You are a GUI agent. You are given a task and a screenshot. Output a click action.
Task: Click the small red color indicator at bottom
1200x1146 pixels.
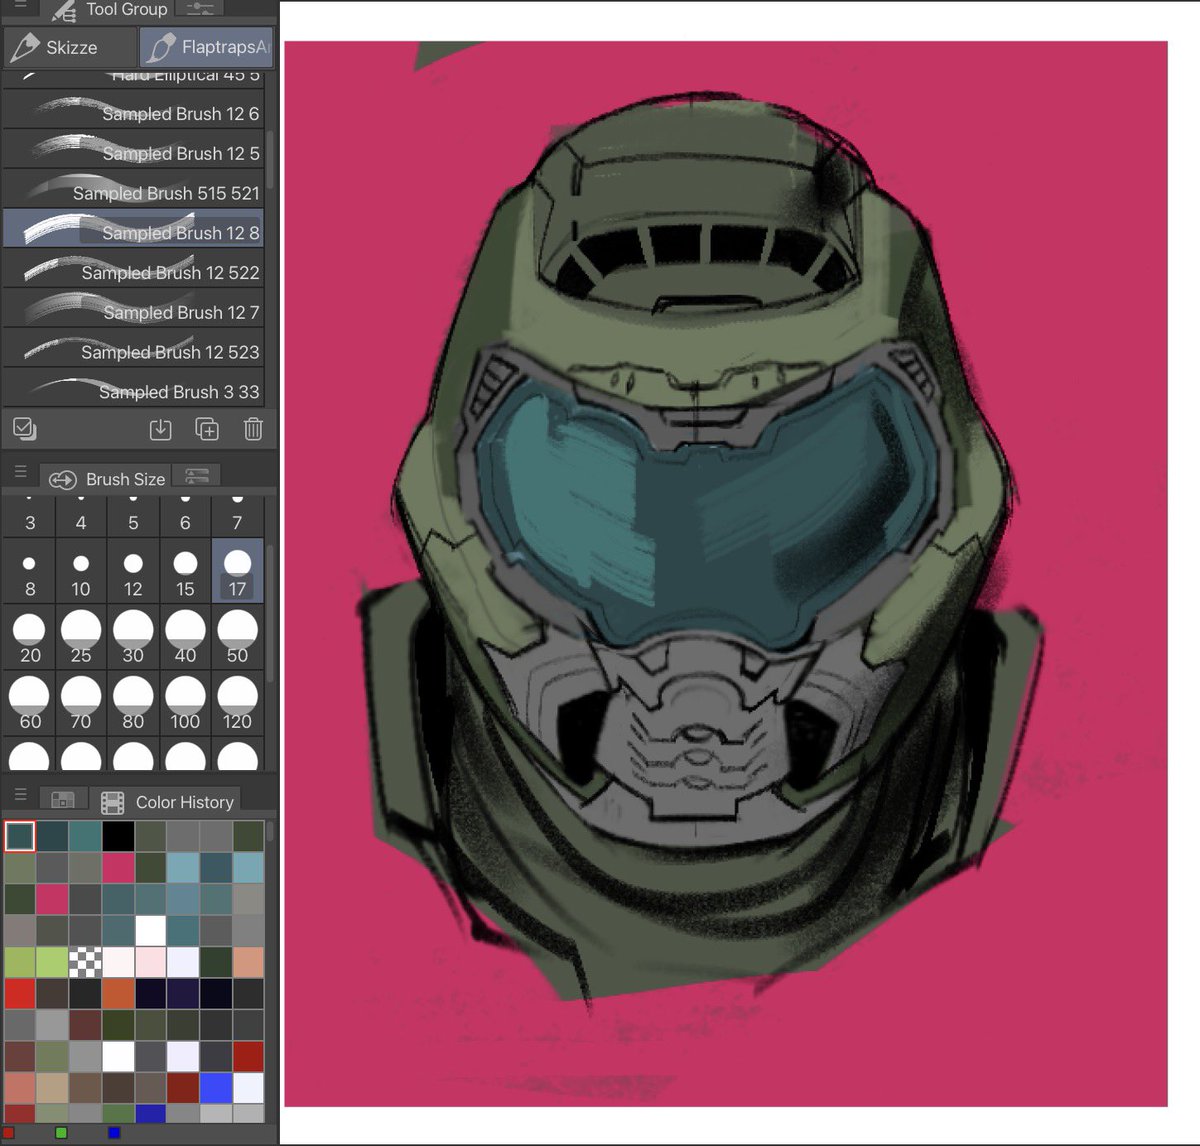pyautogui.click(x=9, y=1133)
